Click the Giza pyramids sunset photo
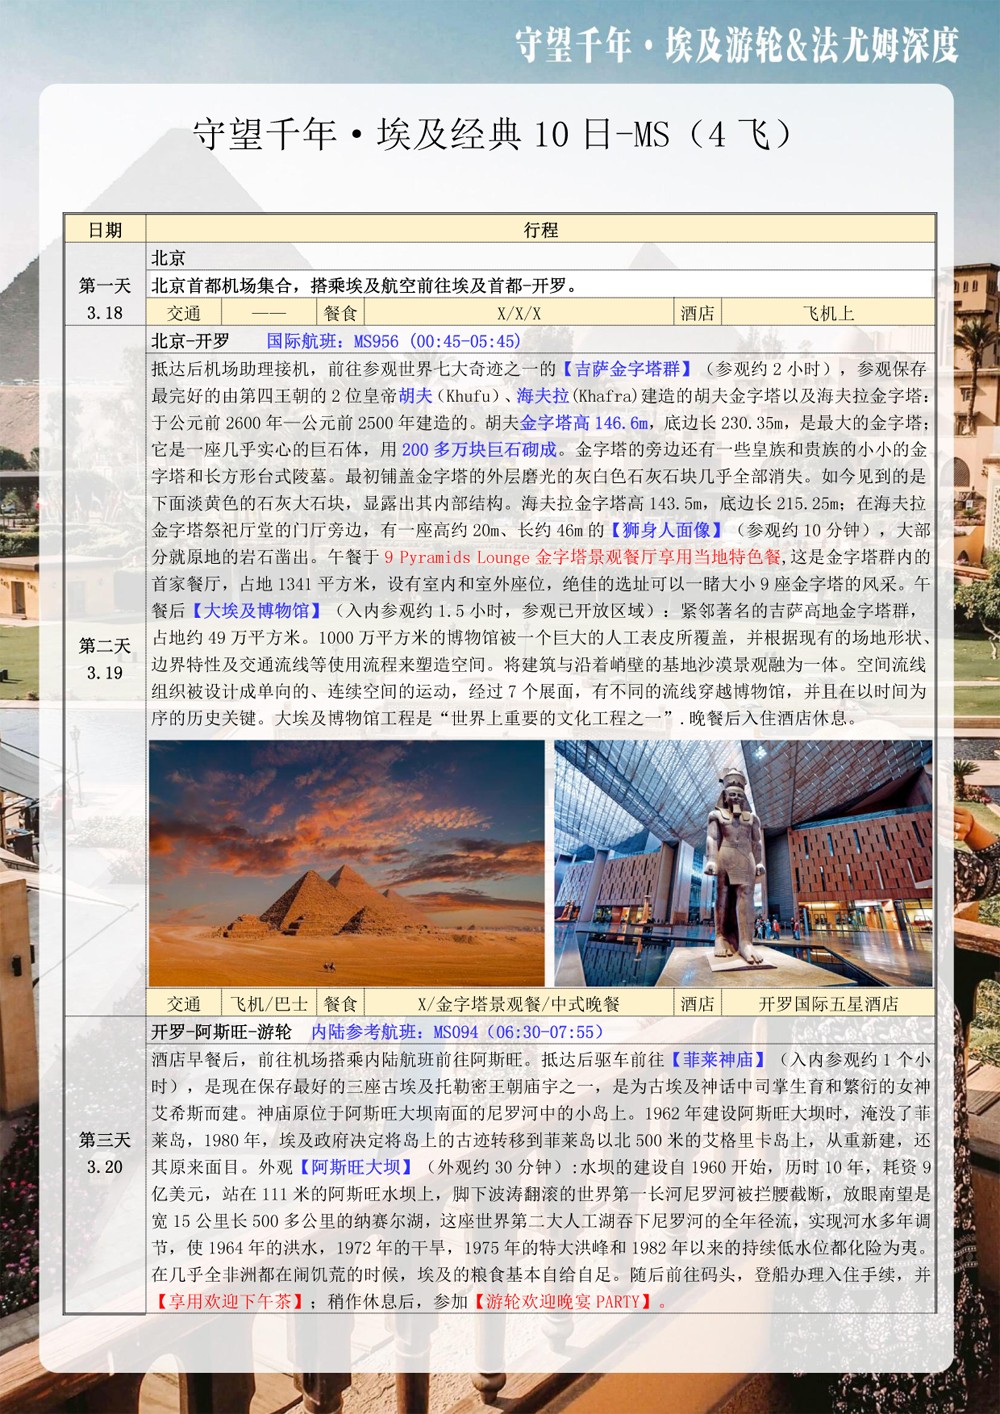This screenshot has height=1414, width=1000. (346, 863)
